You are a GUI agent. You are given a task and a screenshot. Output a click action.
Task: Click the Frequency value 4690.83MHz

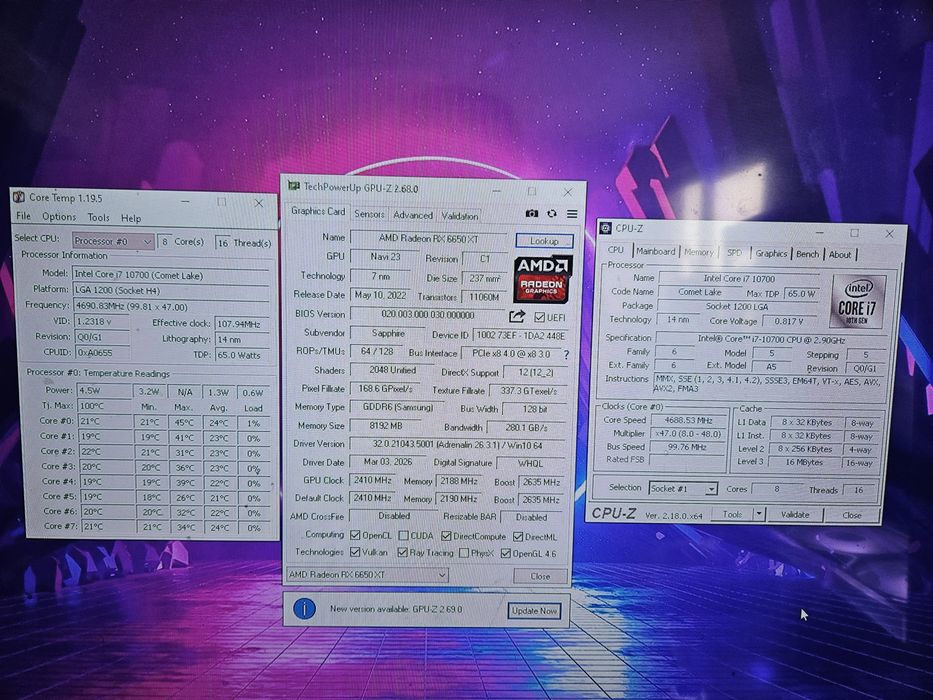pyautogui.click(x=170, y=307)
